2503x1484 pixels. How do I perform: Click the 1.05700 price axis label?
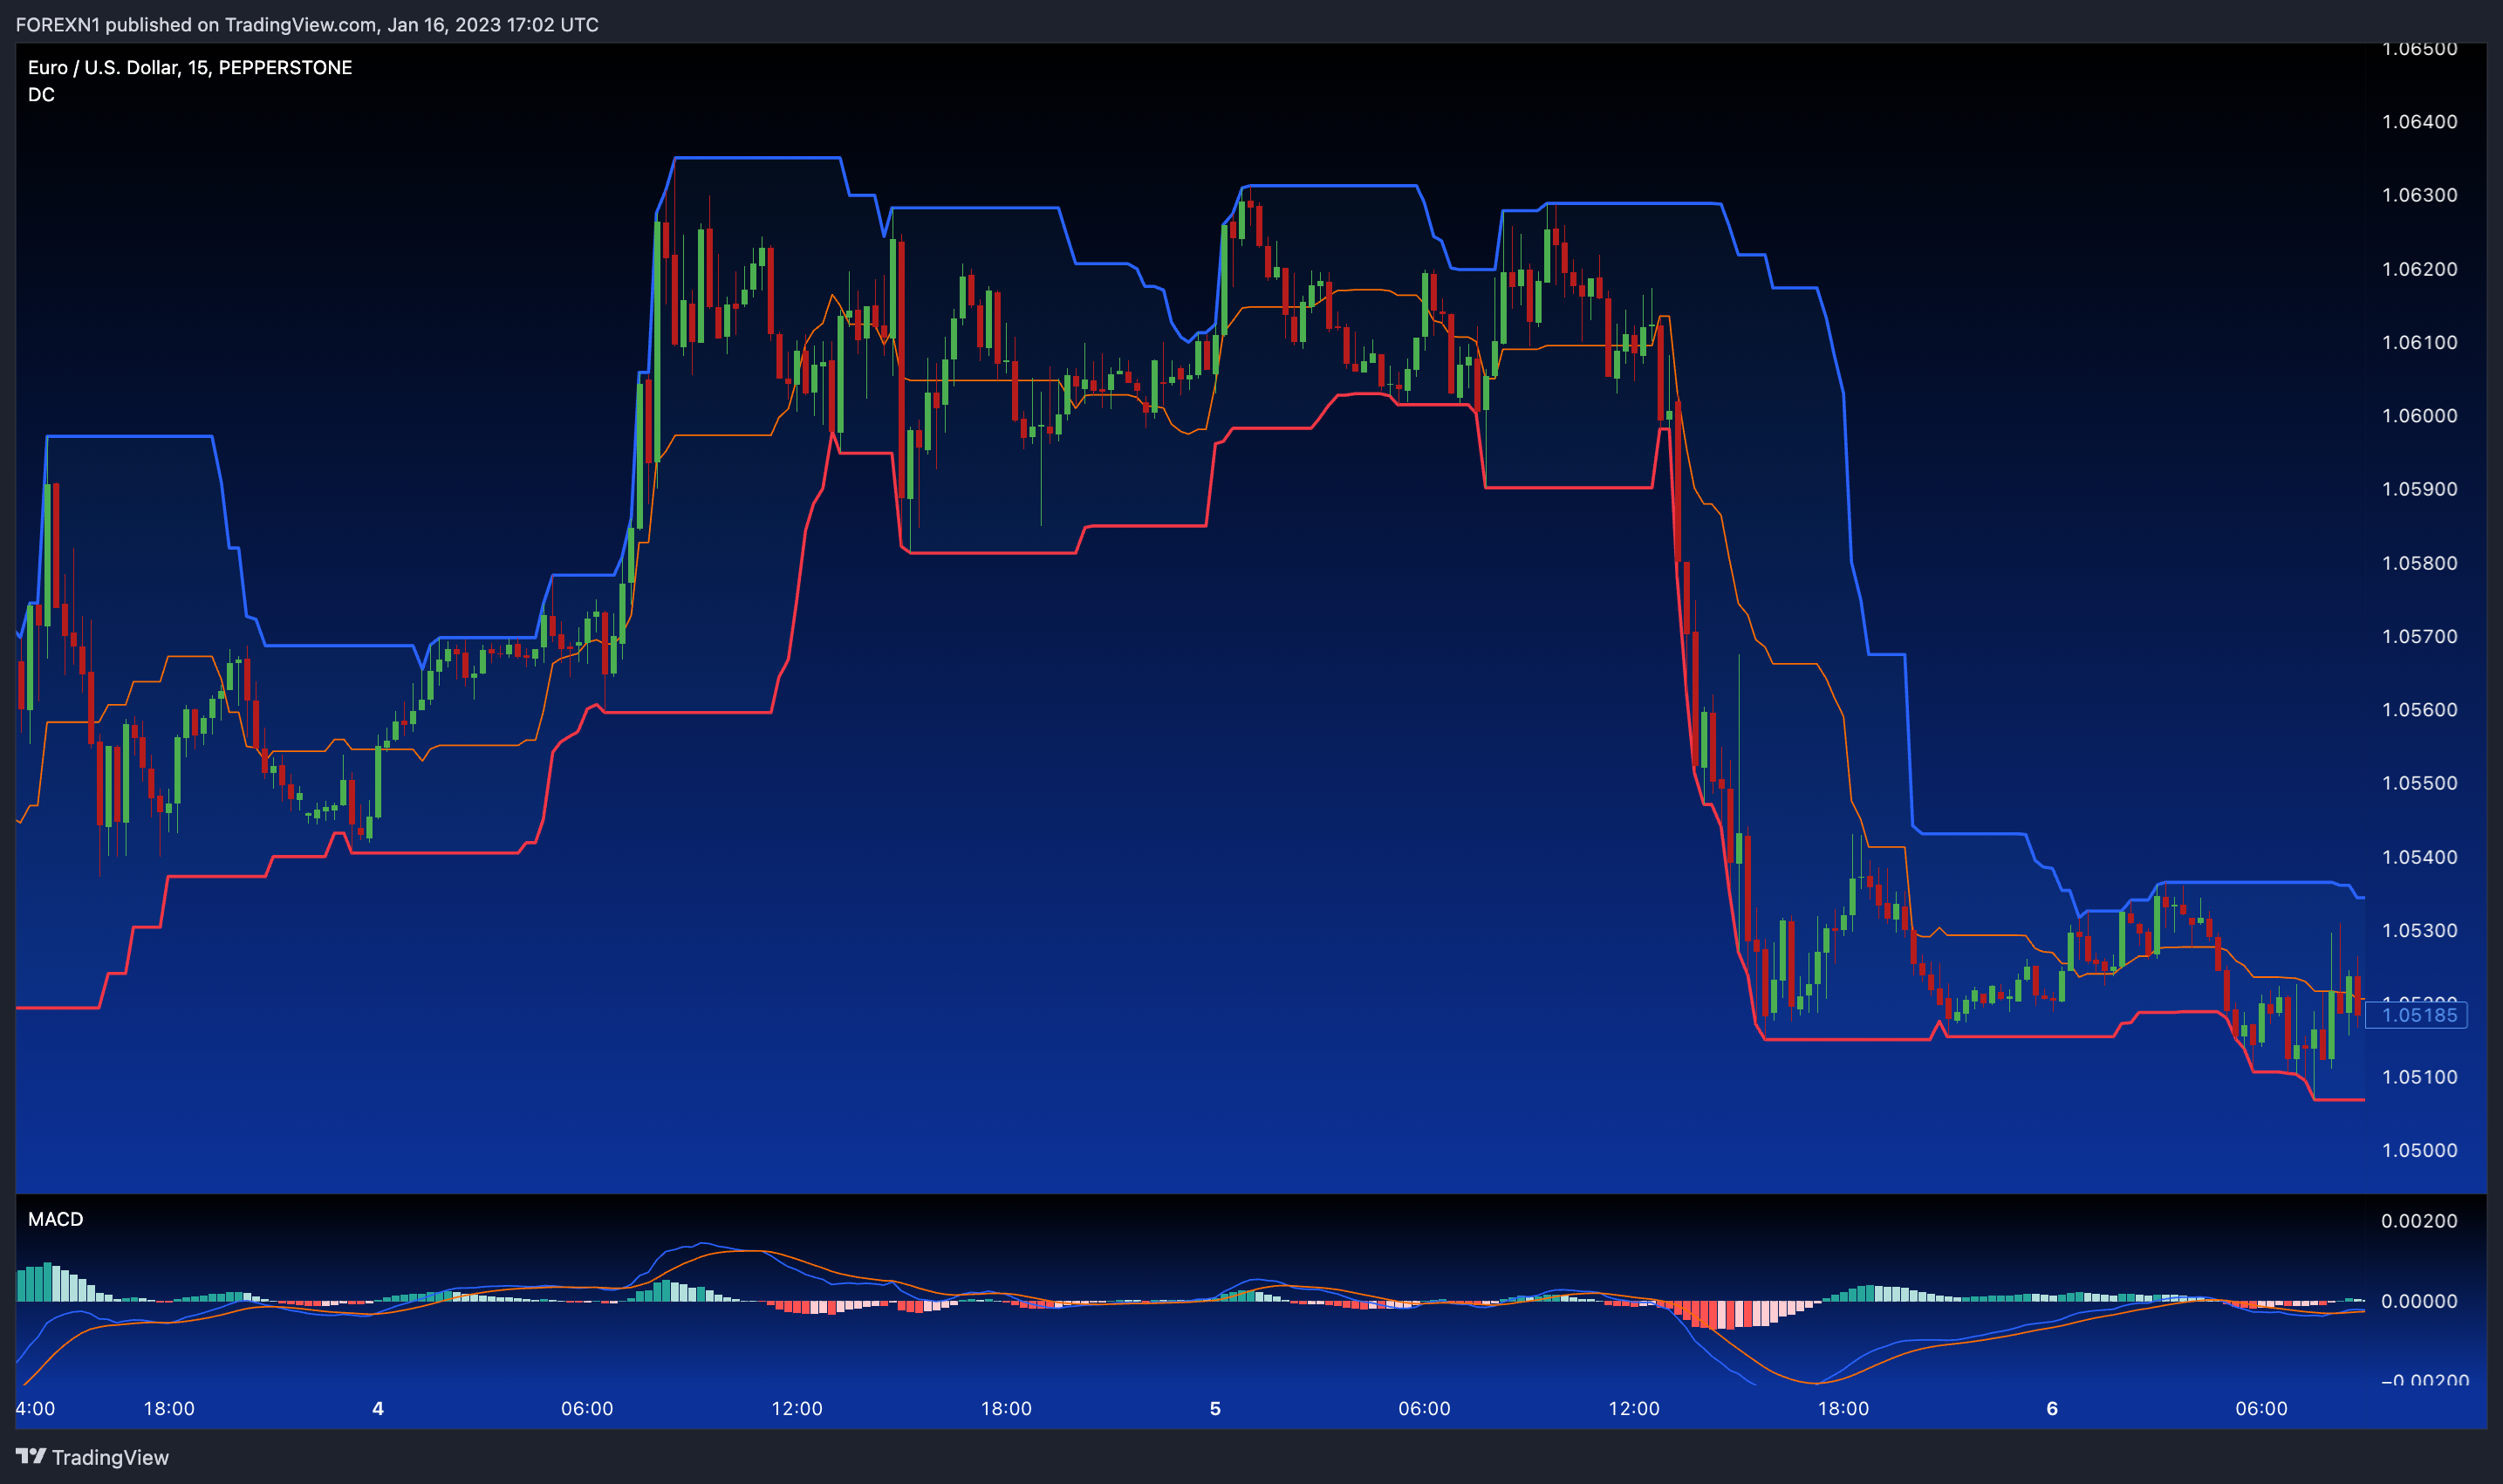point(2419,636)
